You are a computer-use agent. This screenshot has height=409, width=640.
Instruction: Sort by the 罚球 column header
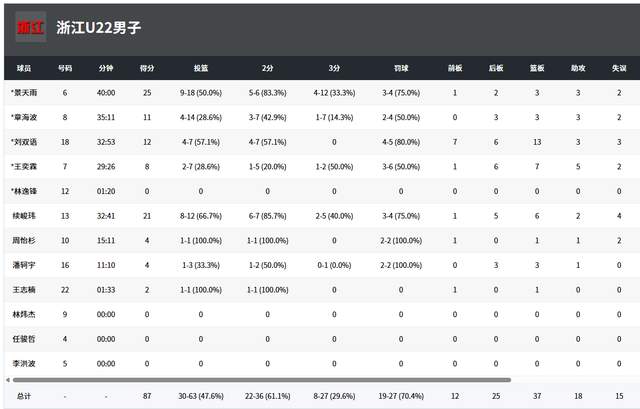pos(400,68)
